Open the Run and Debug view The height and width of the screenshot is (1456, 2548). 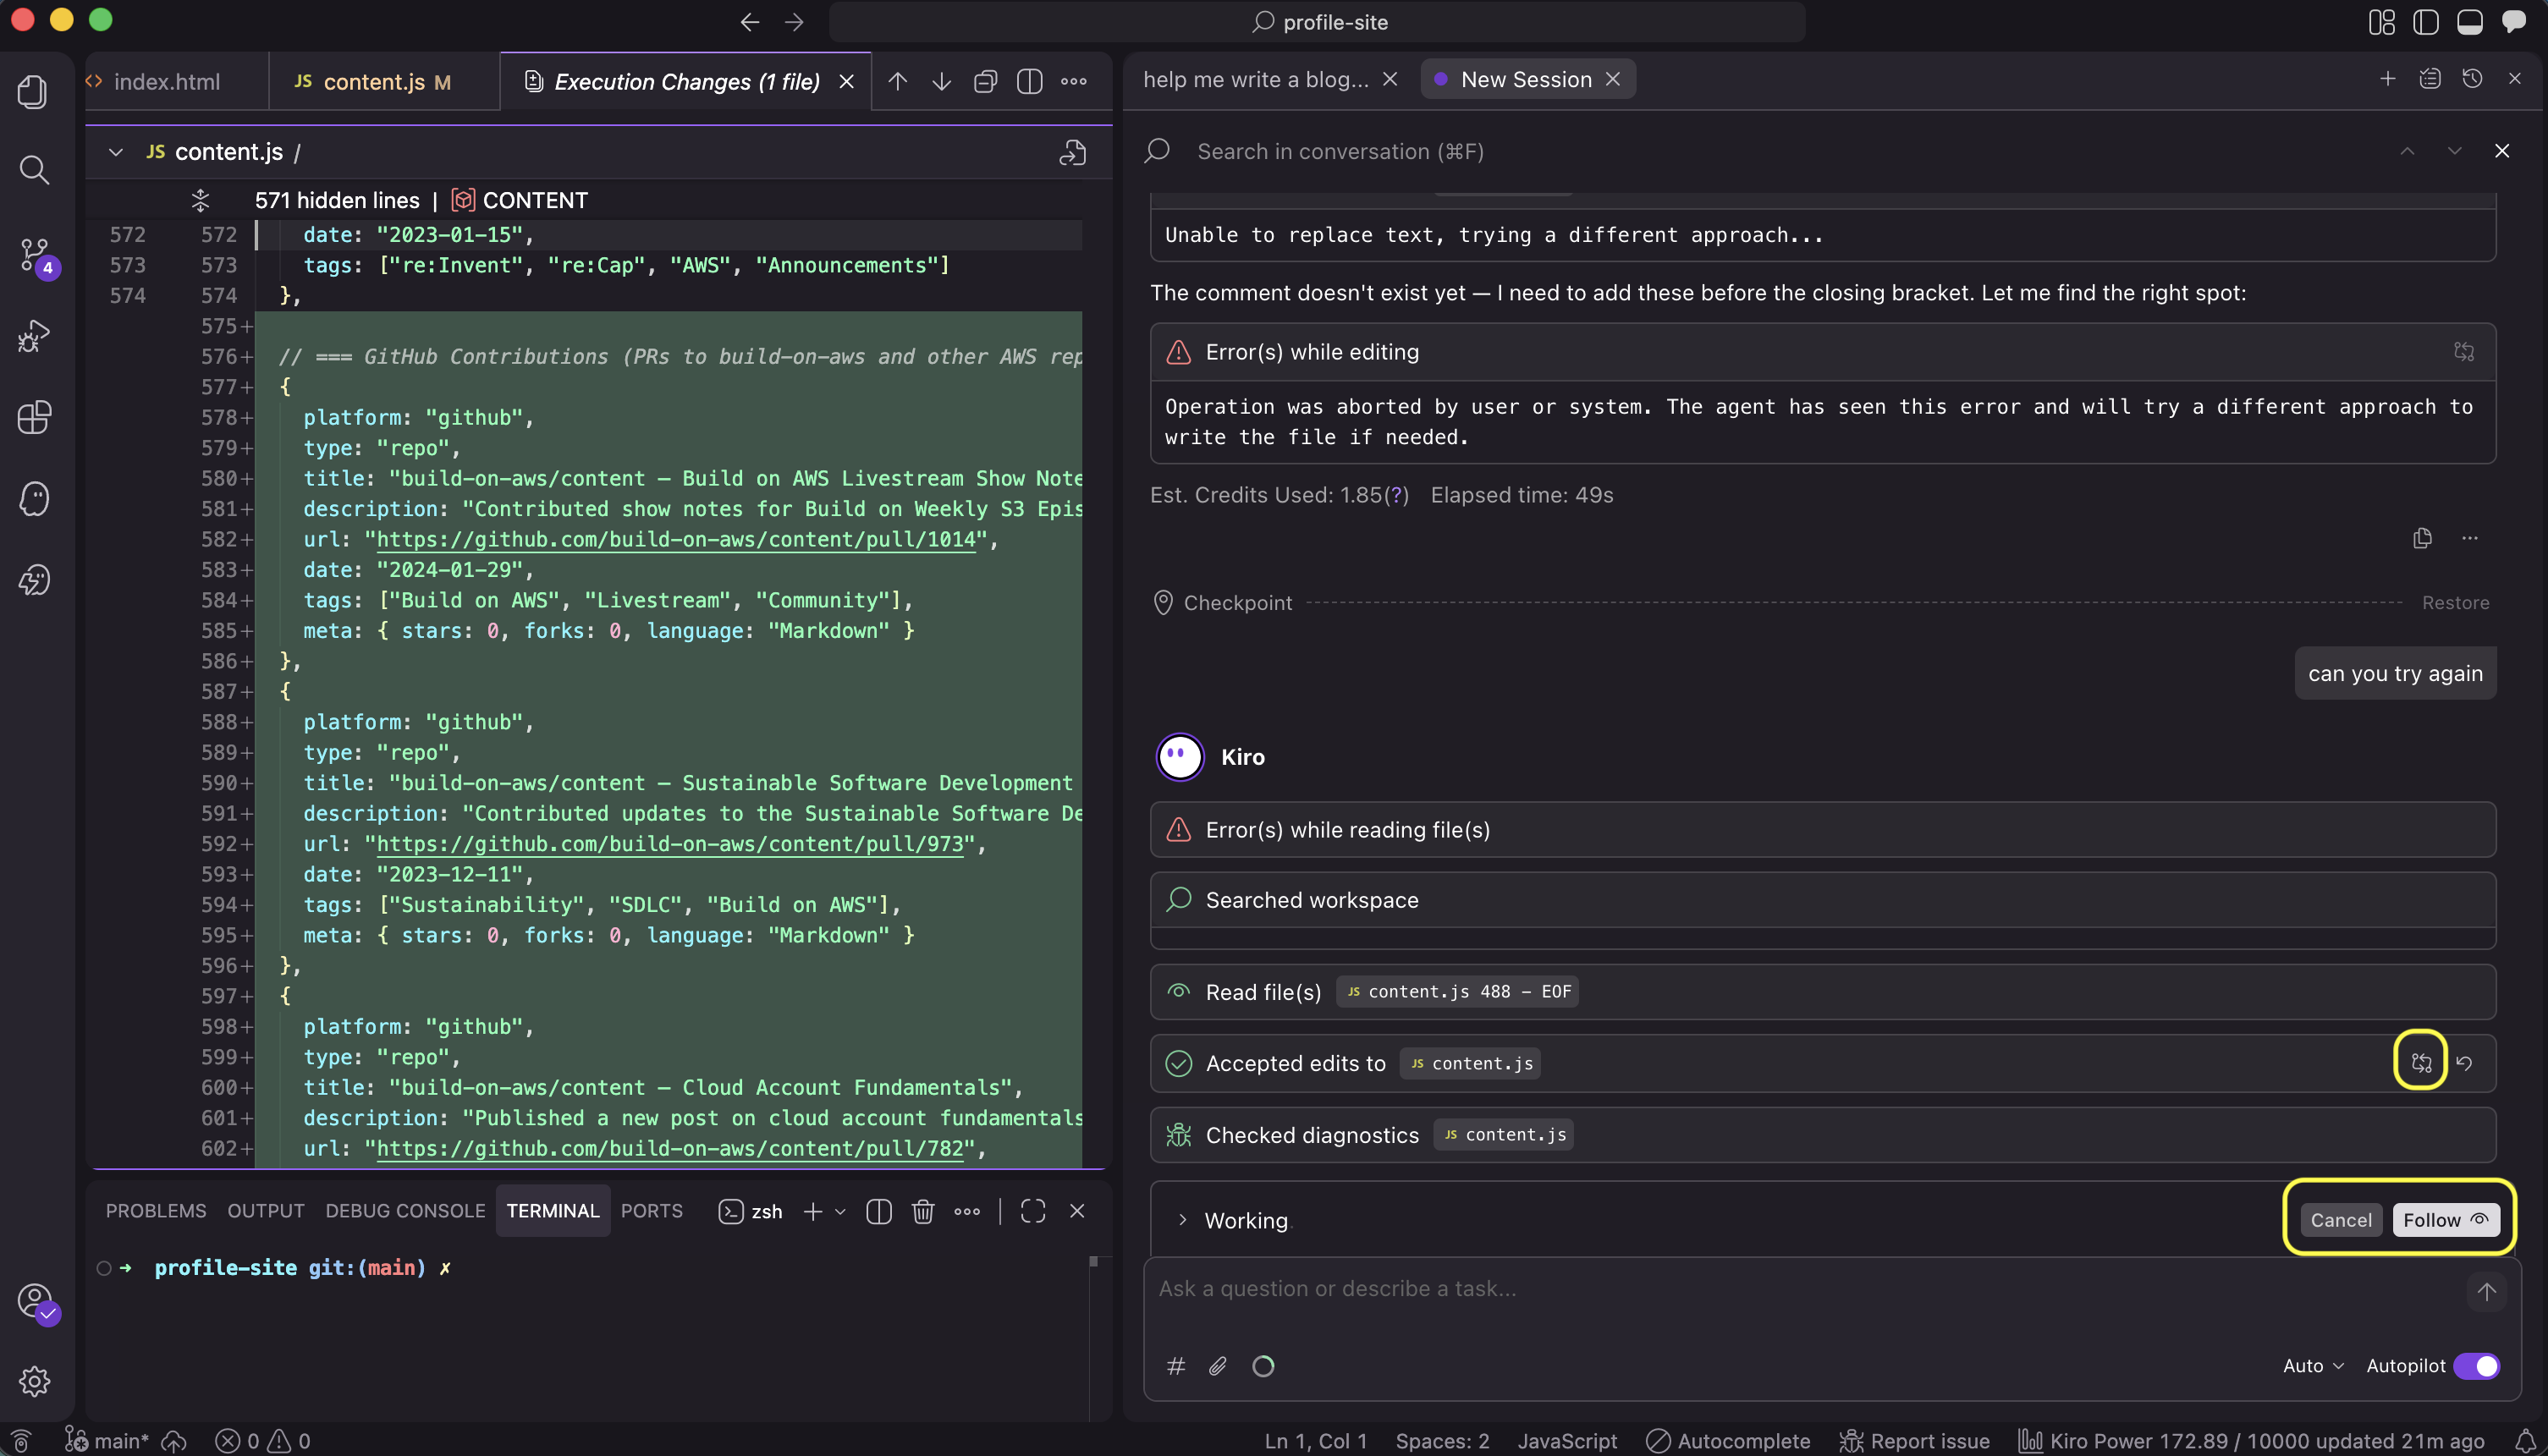(33, 335)
